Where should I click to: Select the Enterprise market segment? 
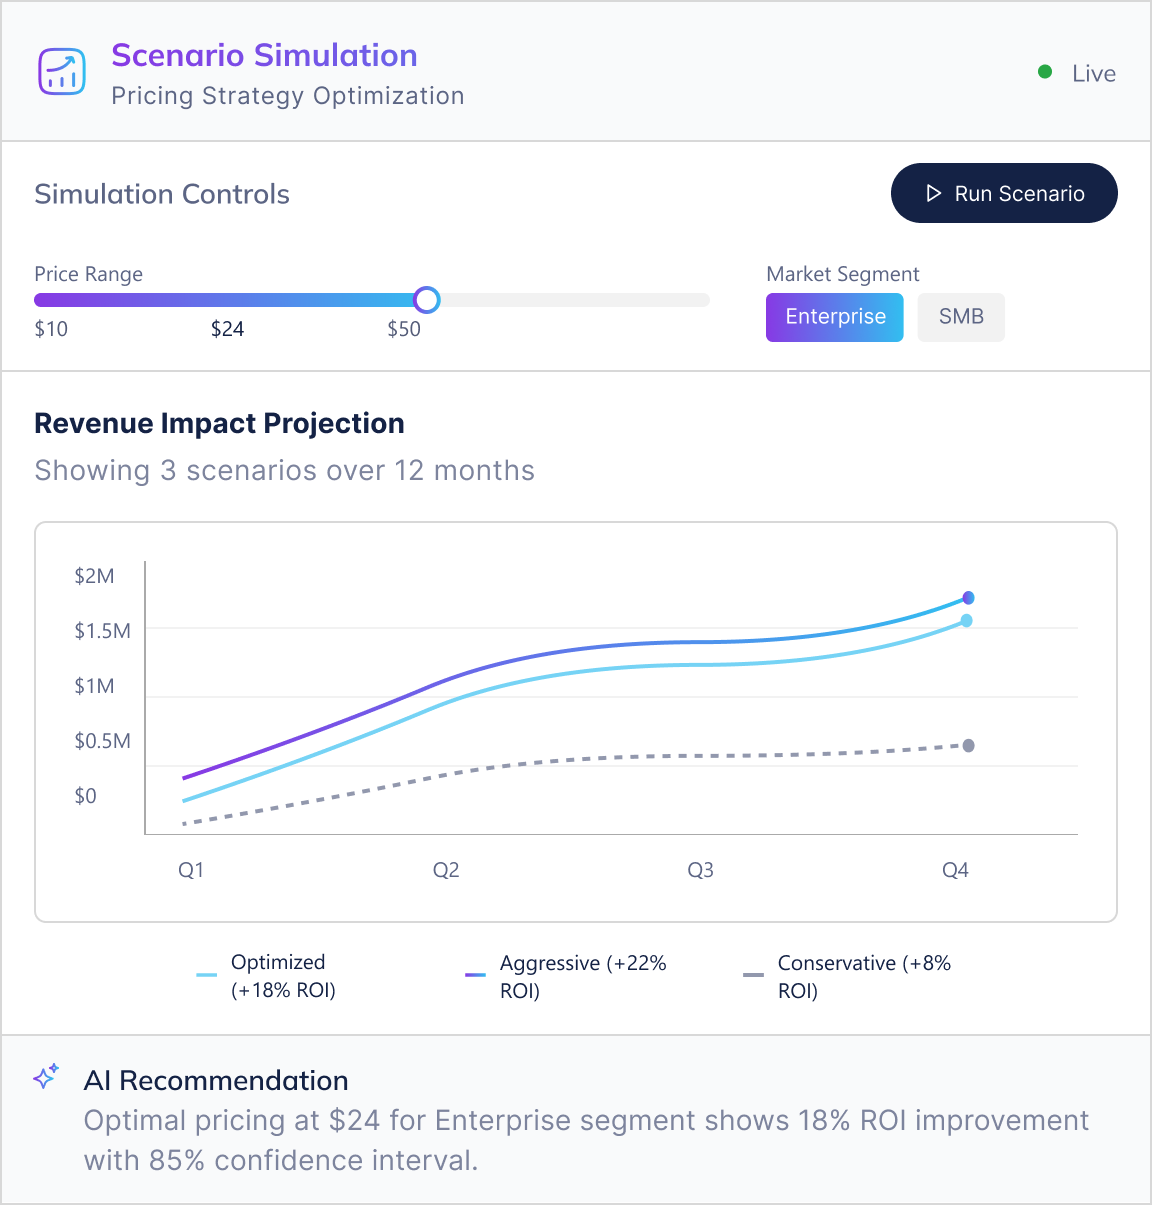(834, 317)
